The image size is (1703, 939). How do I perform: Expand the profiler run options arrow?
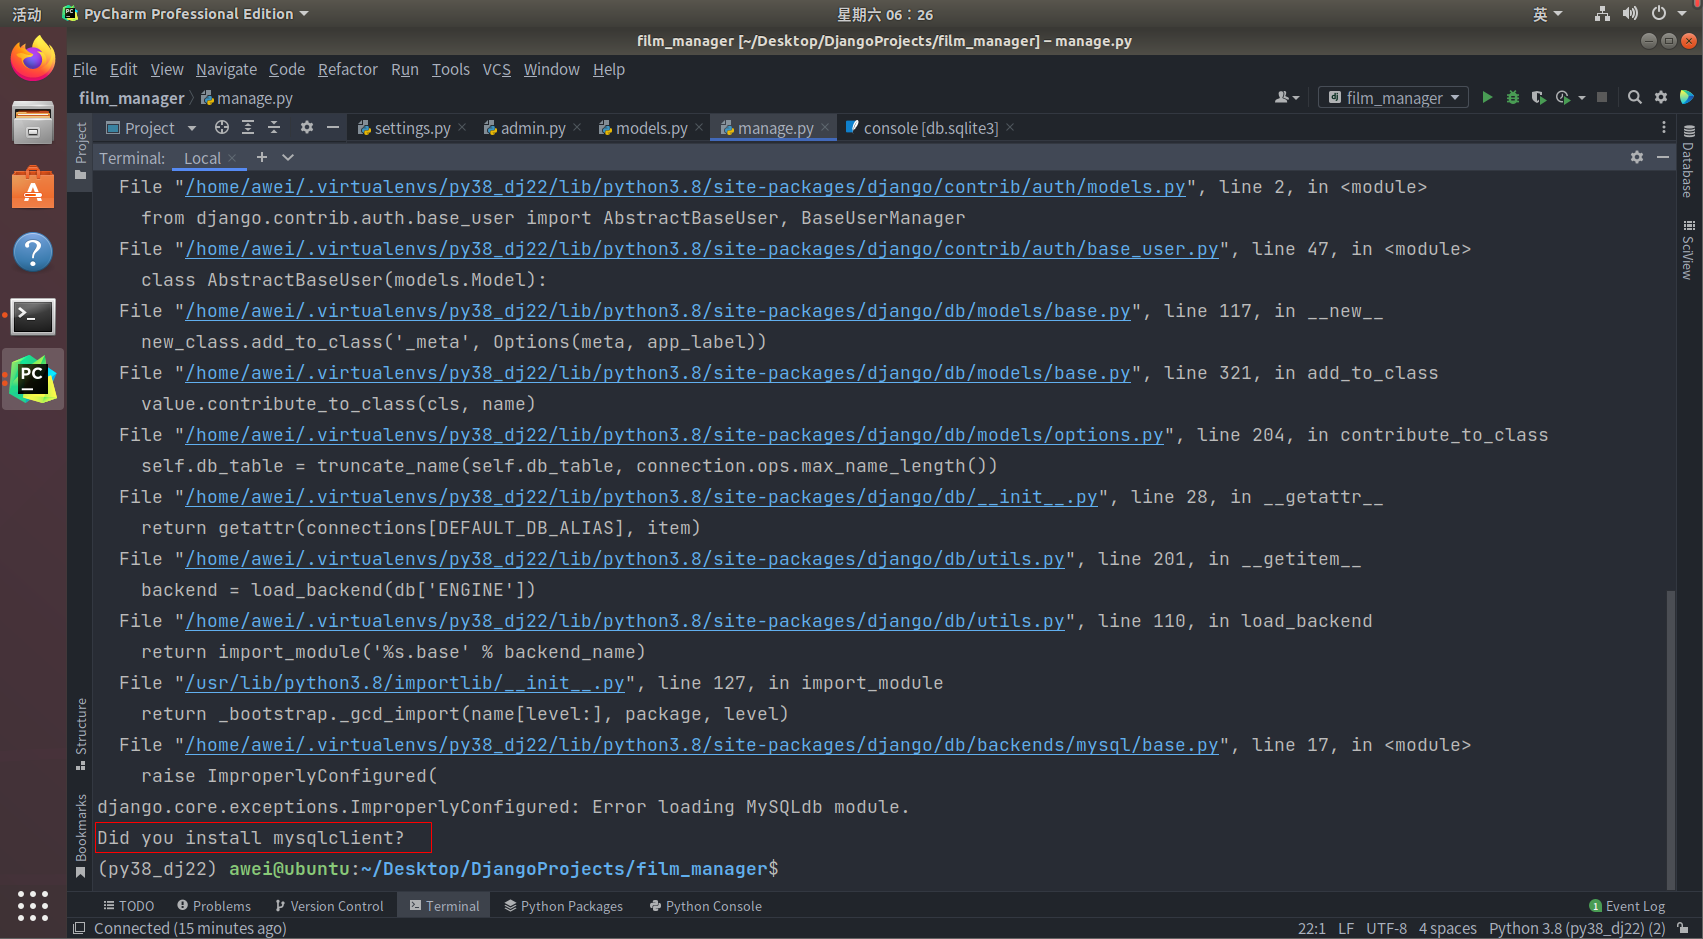click(1581, 97)
